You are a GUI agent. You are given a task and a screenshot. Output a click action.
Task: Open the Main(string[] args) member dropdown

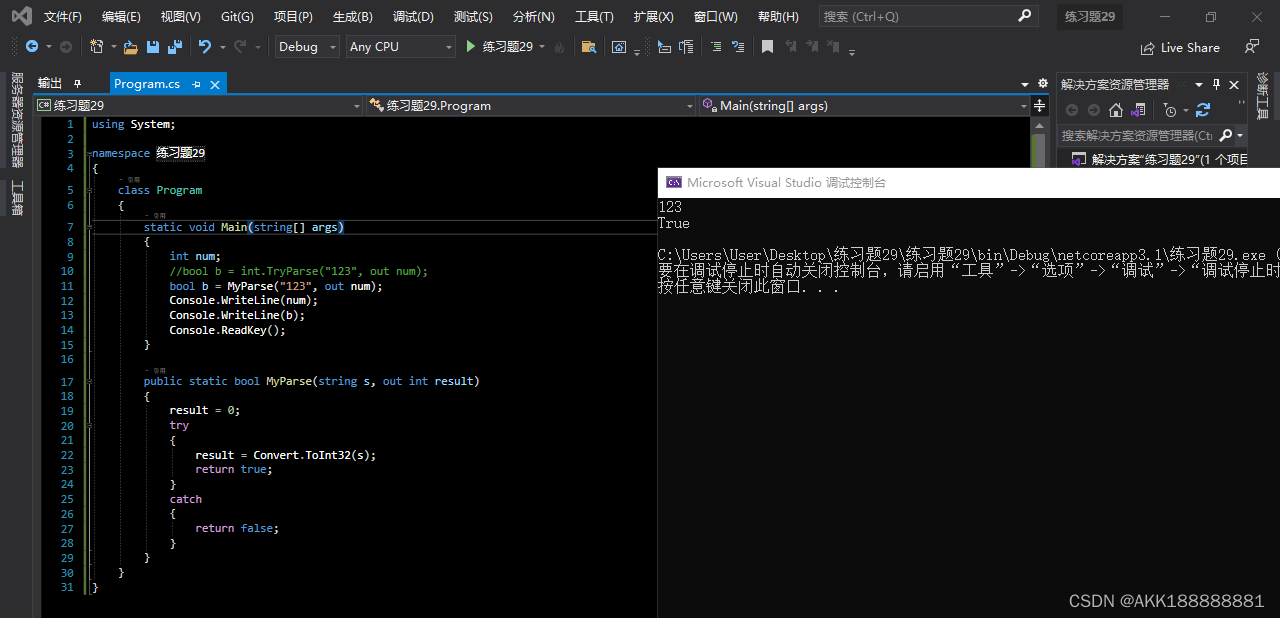pyautogui.click(x=864, y=105)
